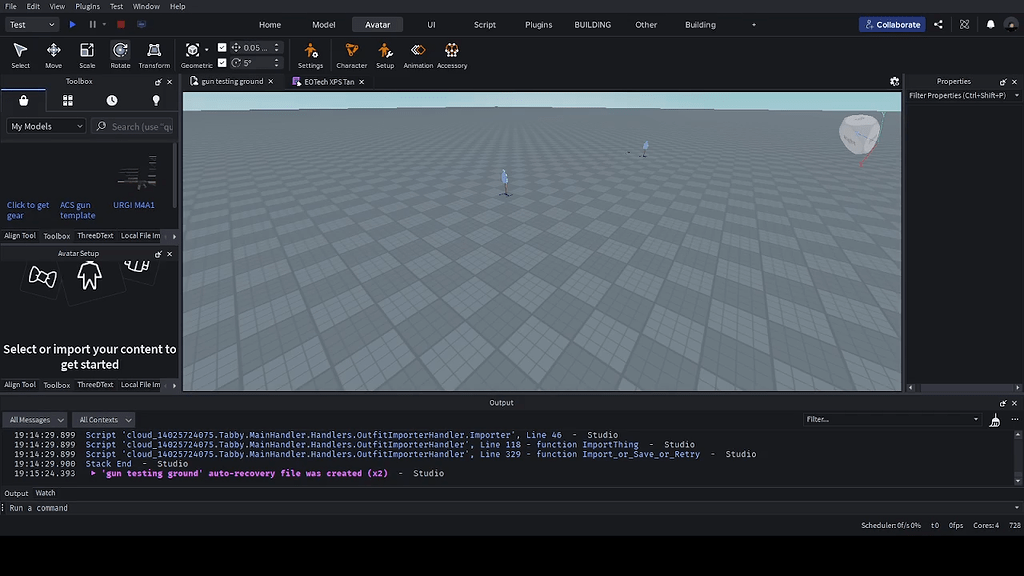1024x576 pixels.
Task: Open the ACS gun template link
Action: coord(78,210)
